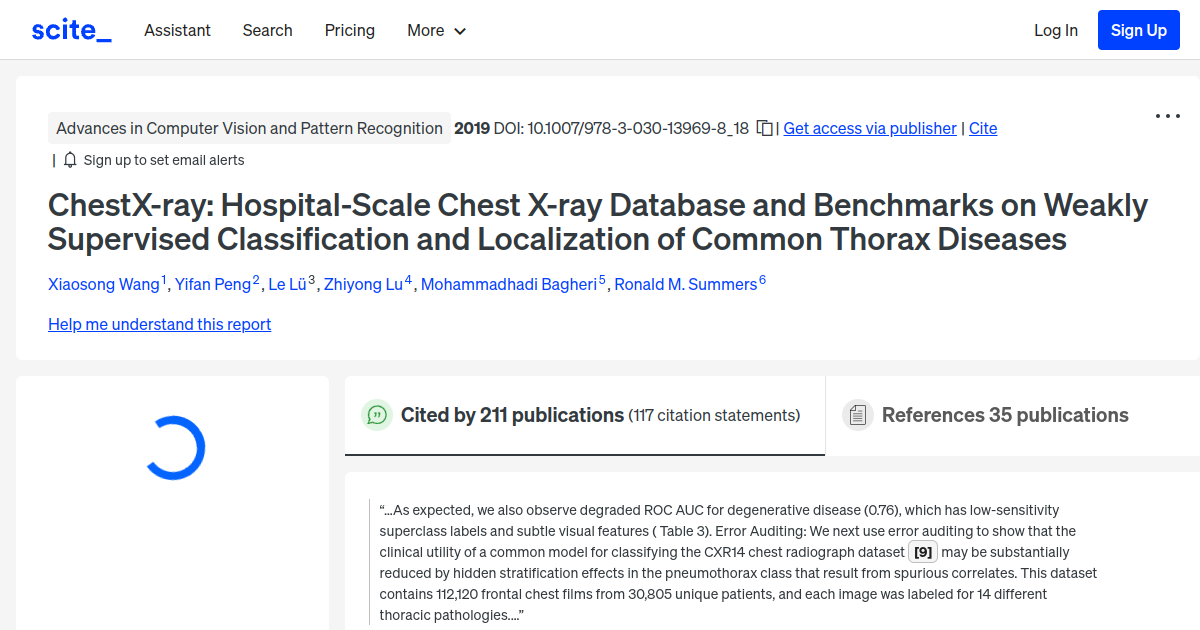Open the More dropdown menu
The height and width of the screenshot is (630, 1200).
(436, 30)
